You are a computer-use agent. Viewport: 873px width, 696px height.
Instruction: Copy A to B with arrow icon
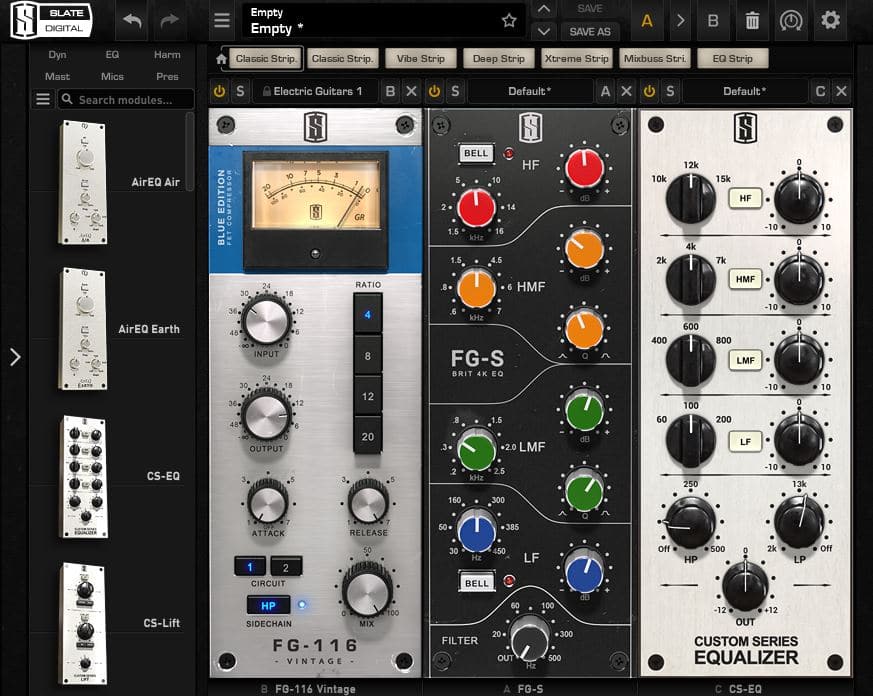click(x=680, y=21)
